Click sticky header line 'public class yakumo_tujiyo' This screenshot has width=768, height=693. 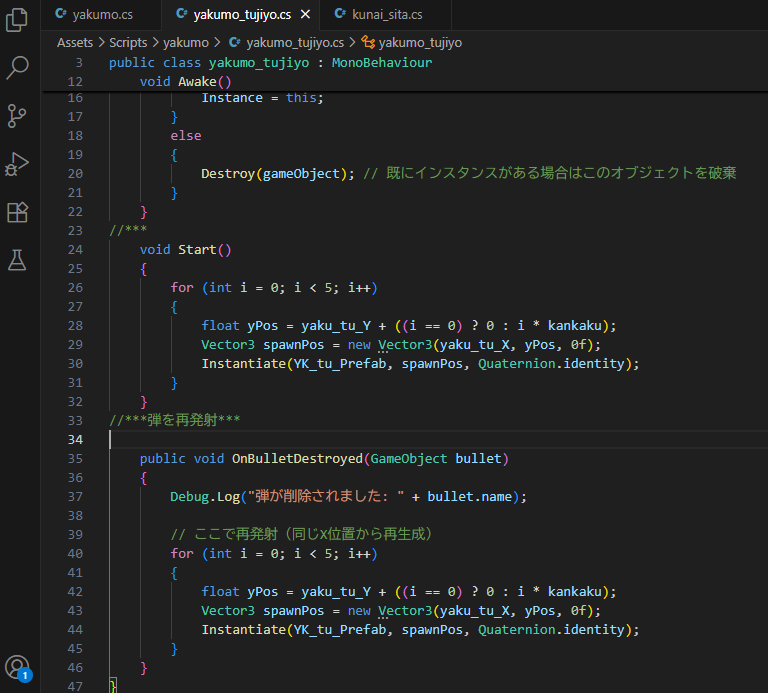270,63
